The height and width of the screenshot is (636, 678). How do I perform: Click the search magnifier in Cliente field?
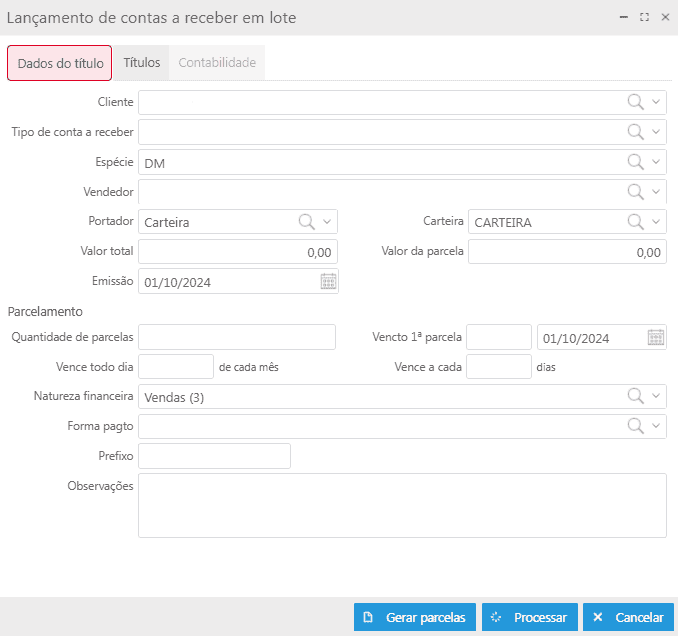pos(635,102)
